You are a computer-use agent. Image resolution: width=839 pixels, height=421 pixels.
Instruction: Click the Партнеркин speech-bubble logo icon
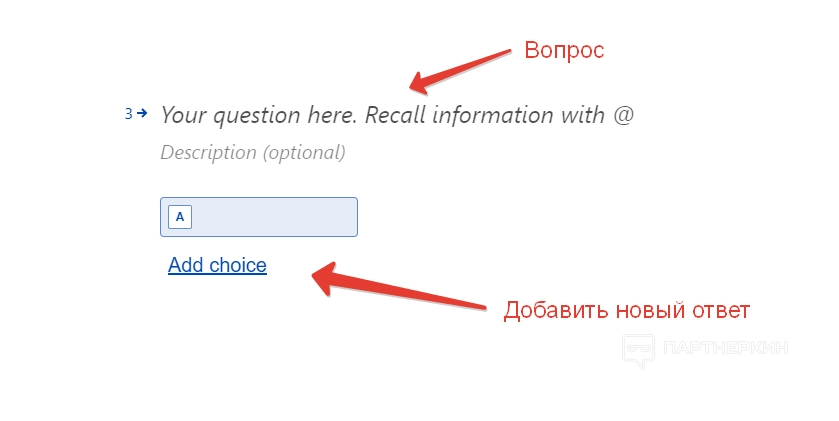click(x=638, y=349)
